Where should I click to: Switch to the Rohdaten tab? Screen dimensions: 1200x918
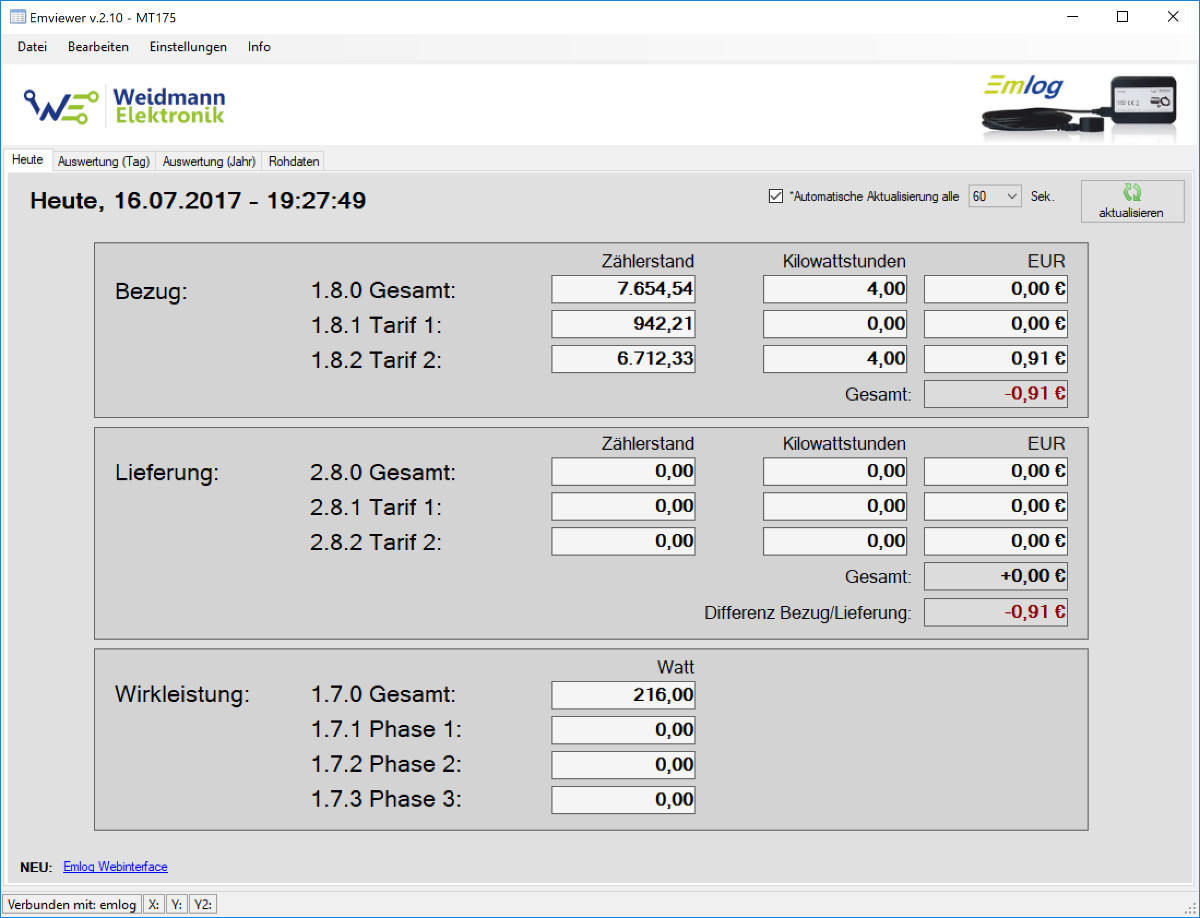pyautogui.click(x=294, y=161)
